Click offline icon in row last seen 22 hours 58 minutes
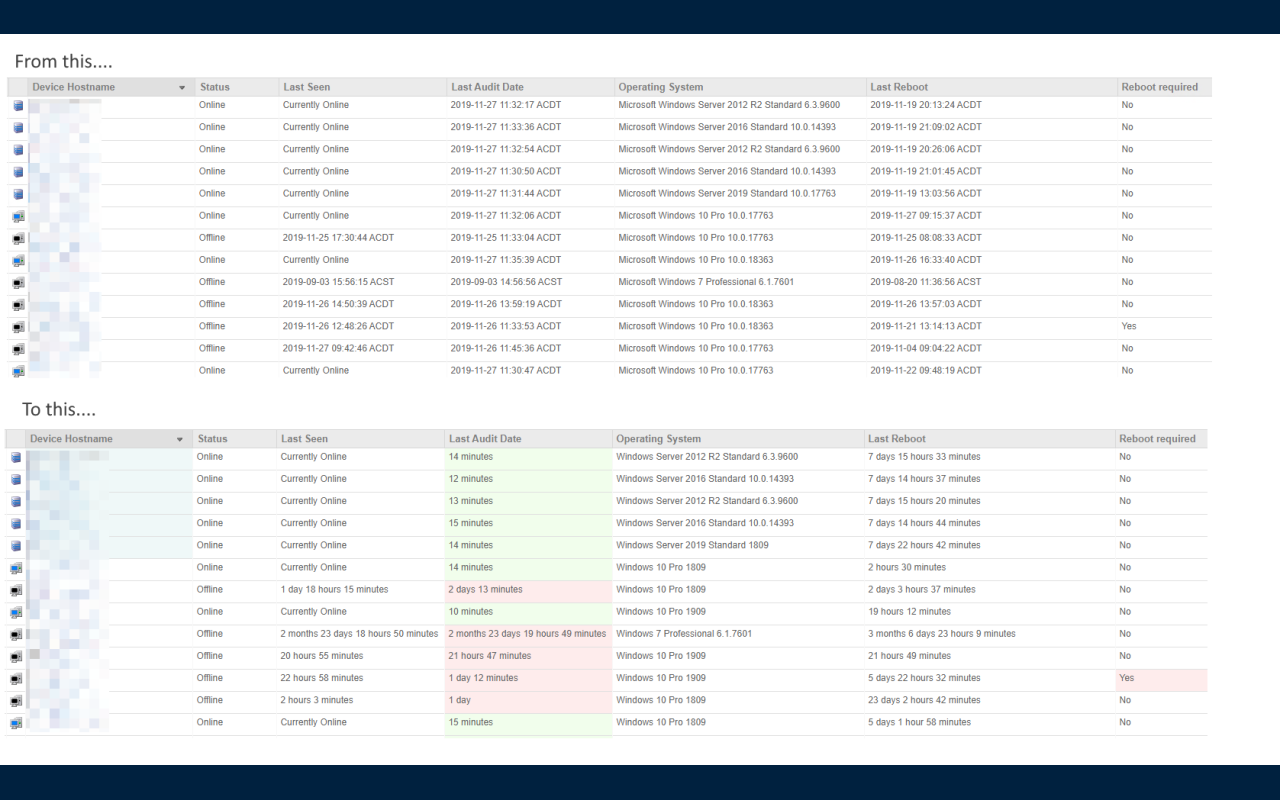Screen dimensions: 1280x800 [x=16, y=678]
